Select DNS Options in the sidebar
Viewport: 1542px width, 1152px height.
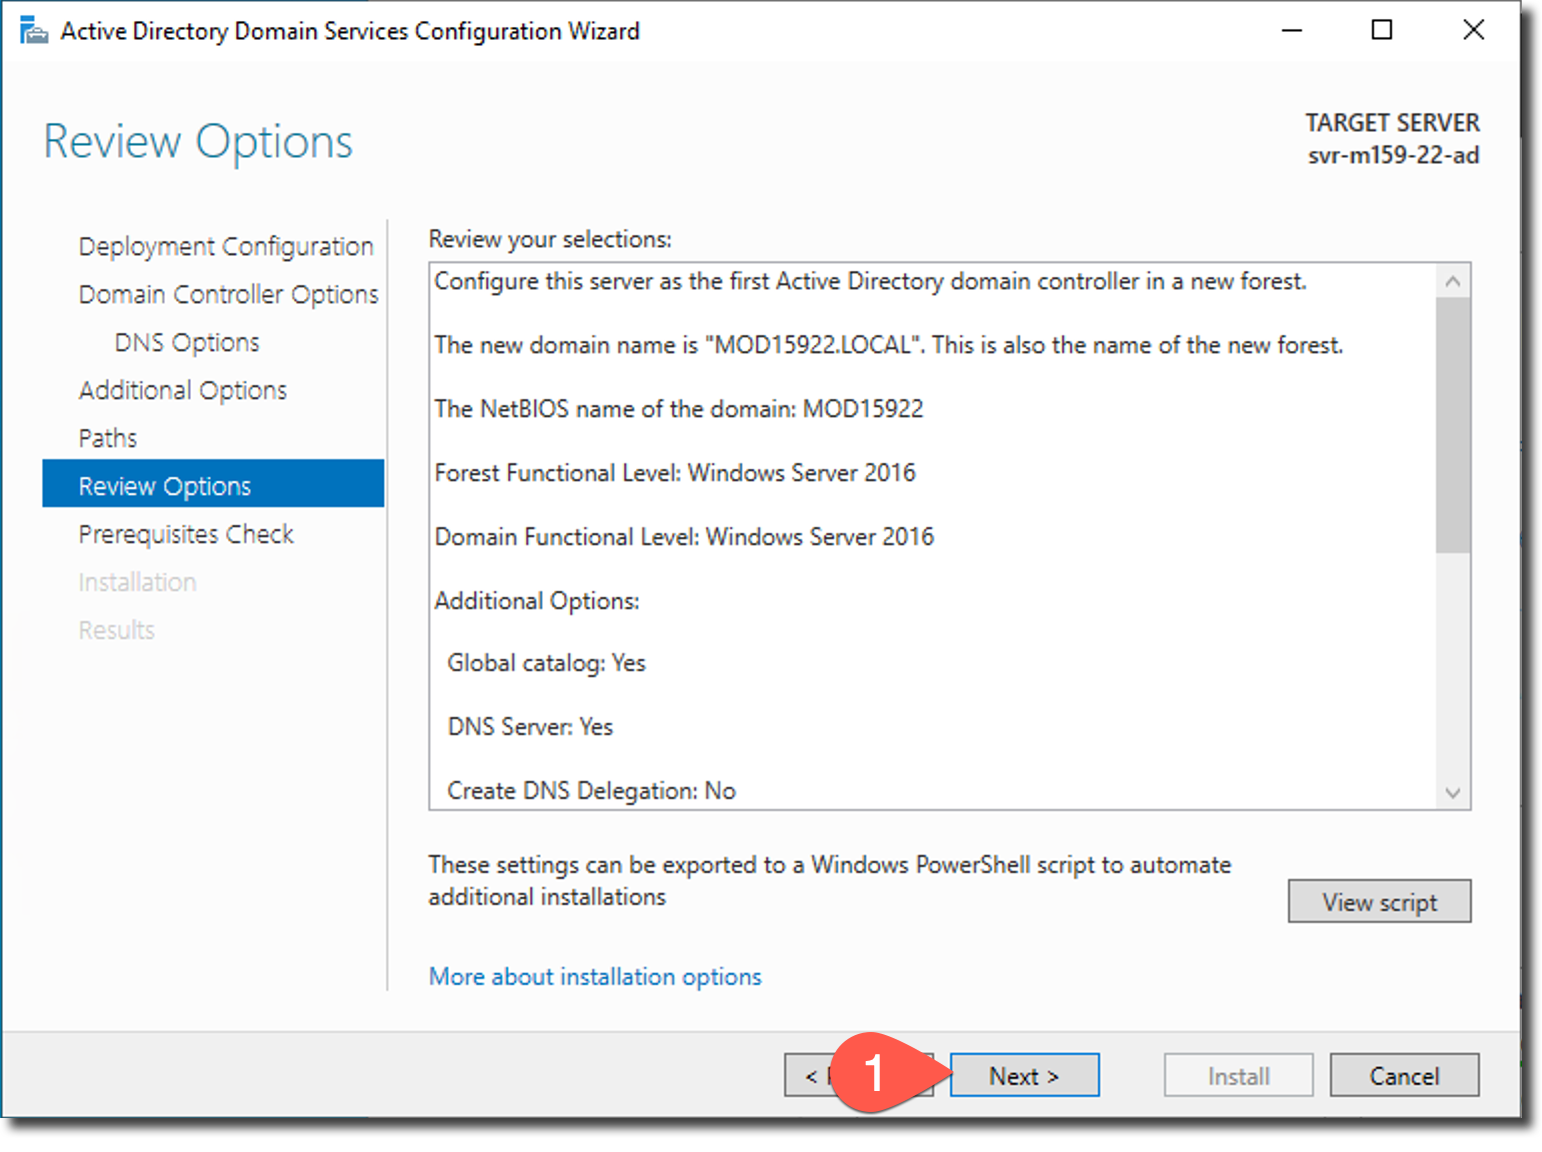(187, 342)
